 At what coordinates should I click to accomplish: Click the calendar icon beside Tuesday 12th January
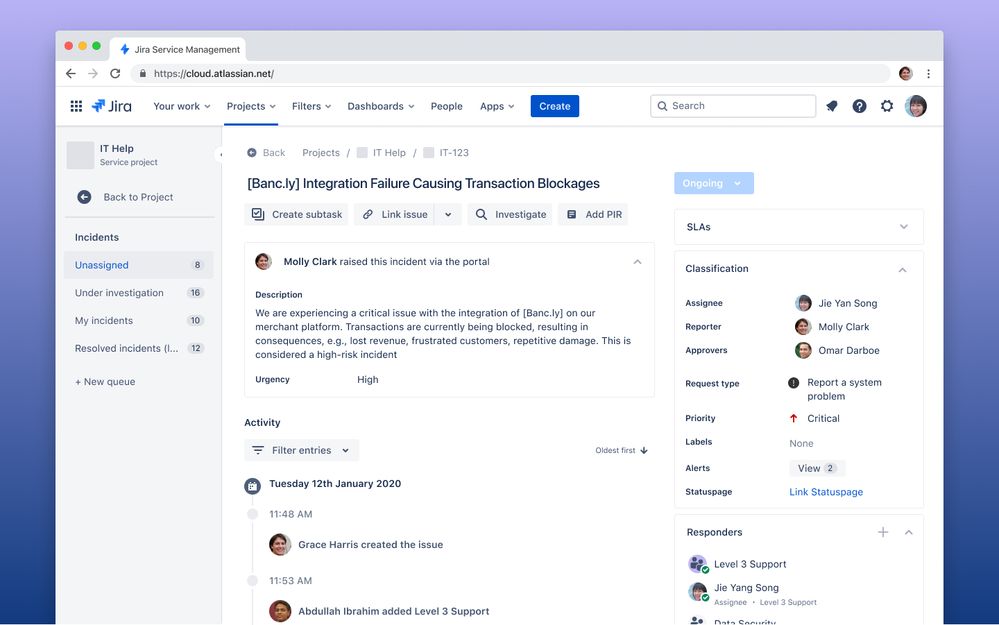tap(252, 486)
